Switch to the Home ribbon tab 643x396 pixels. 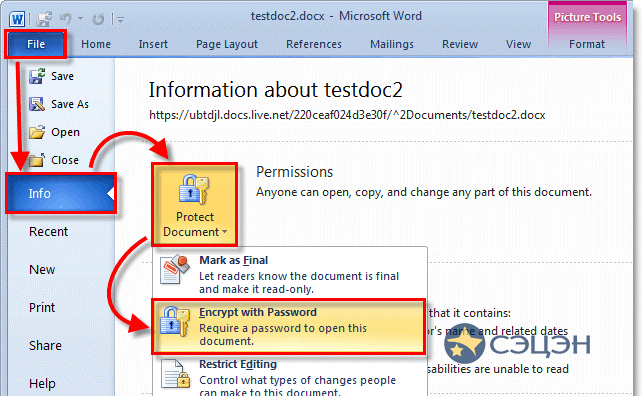96,44
